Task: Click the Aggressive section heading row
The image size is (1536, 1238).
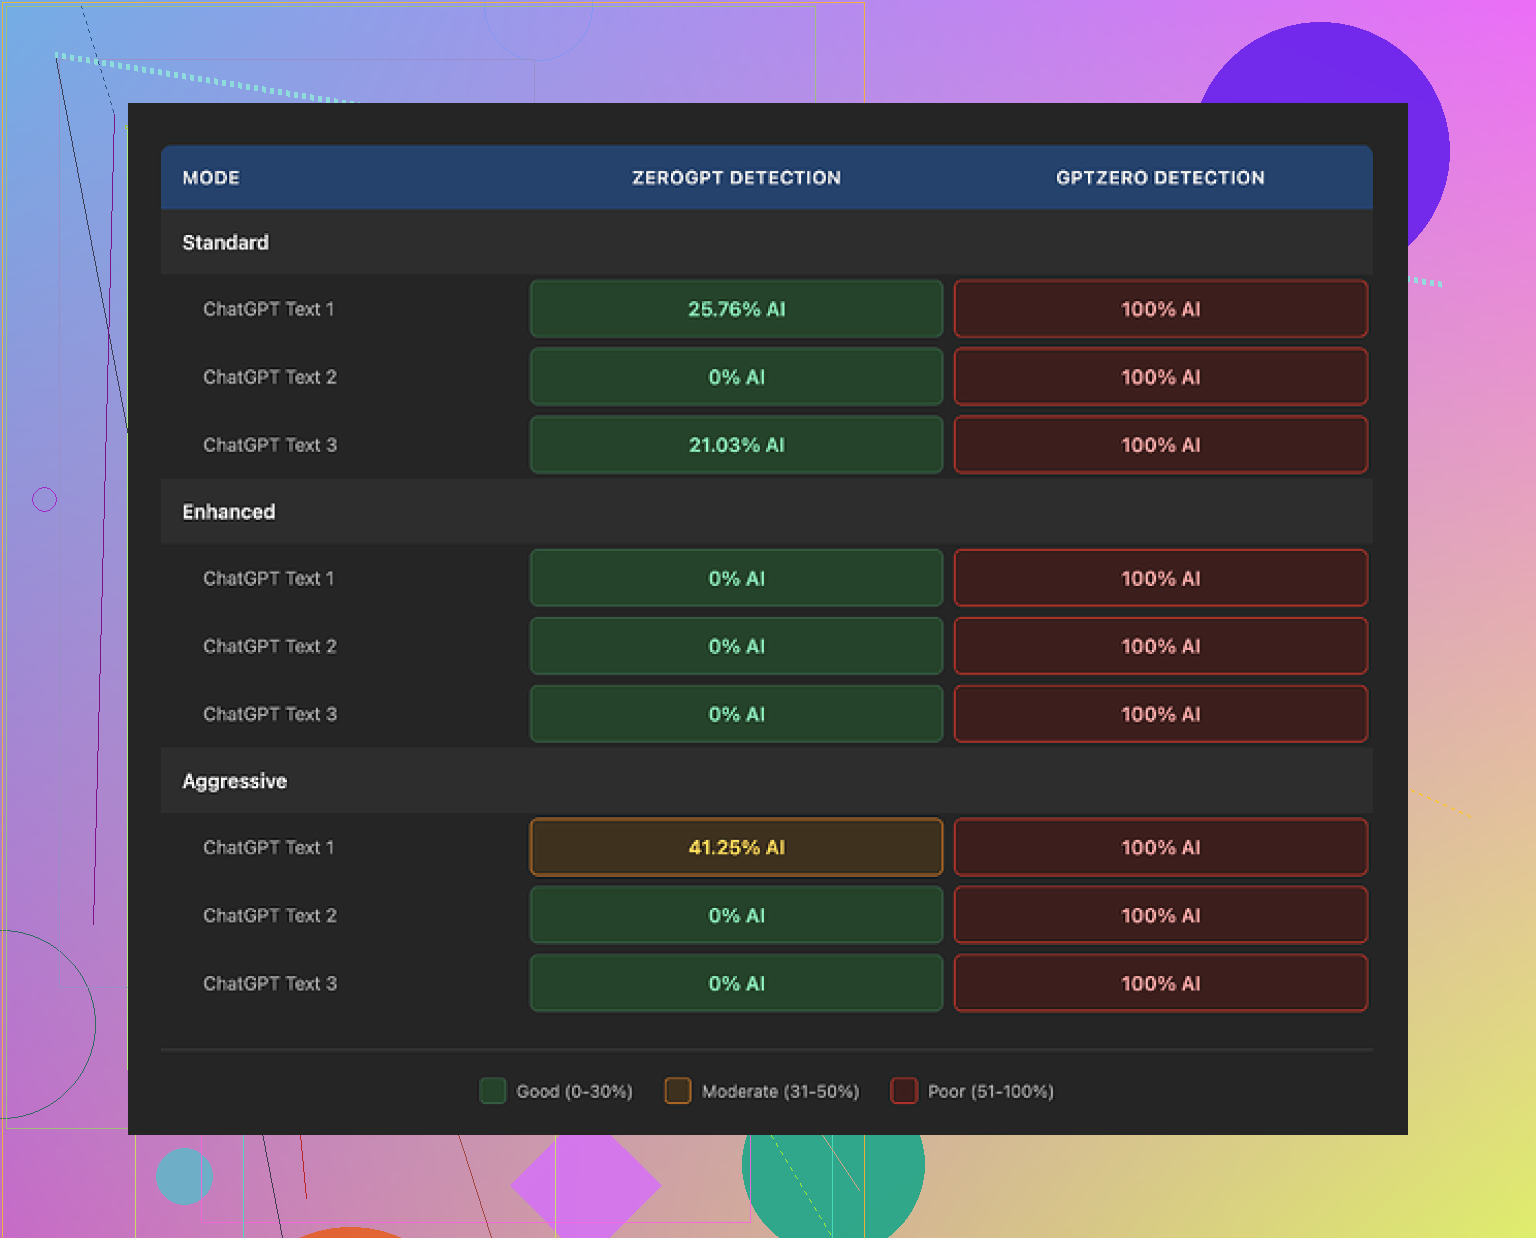Action: click(x=235, y=781)
